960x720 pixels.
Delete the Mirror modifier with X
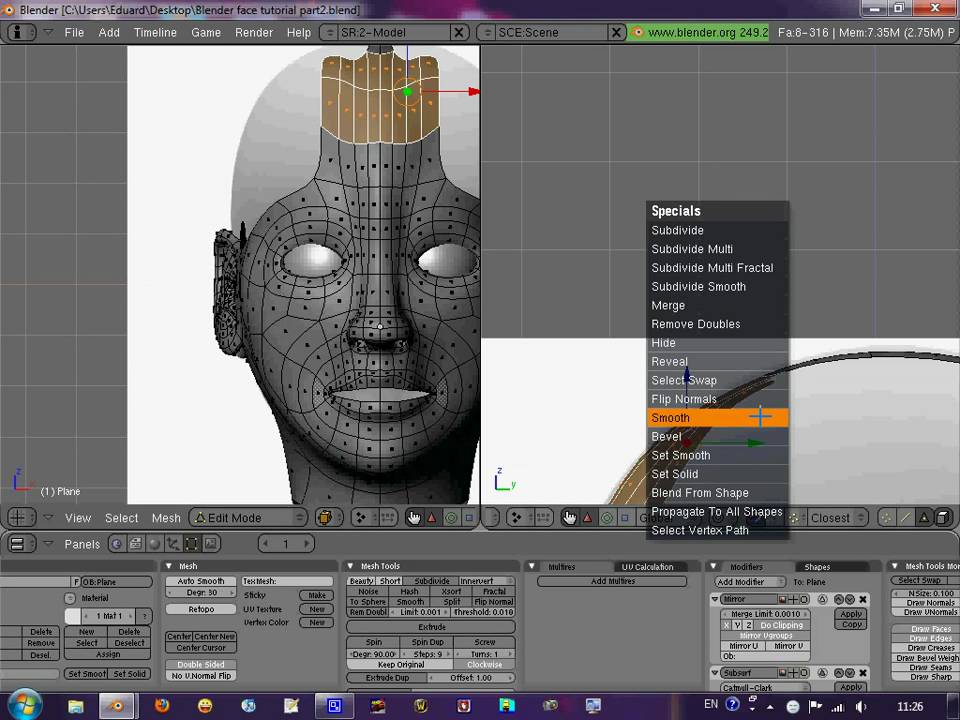tap(863, 599)
